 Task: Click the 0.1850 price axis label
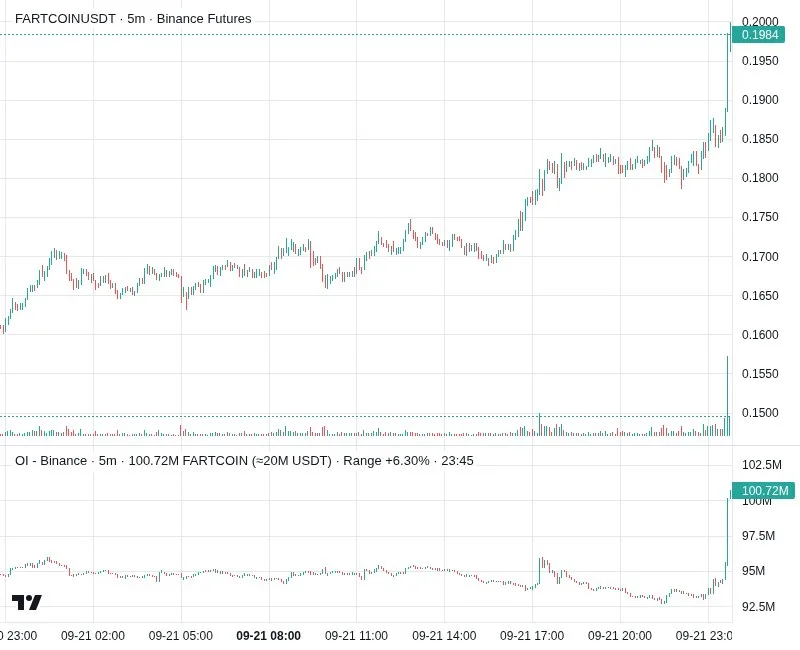click(x=760, y=139)
